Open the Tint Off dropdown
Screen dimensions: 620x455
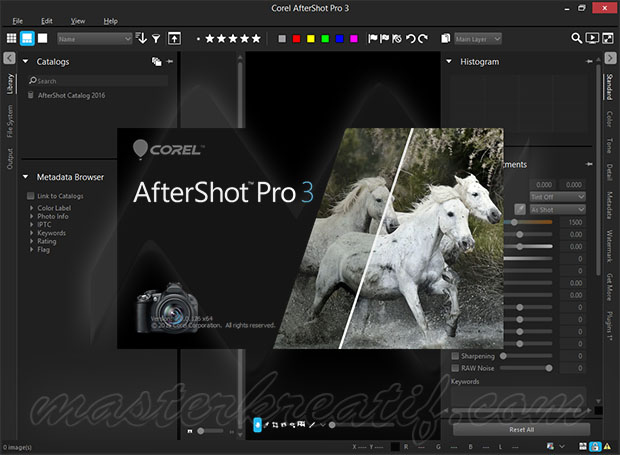[x=558, y=197]
